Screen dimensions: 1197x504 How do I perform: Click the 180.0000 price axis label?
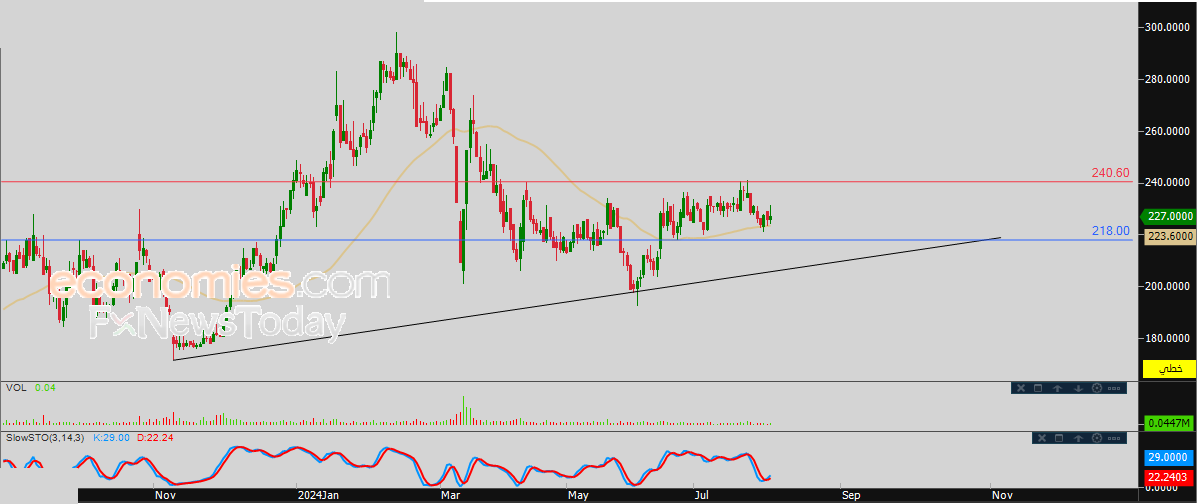(x=1165, y=338)
